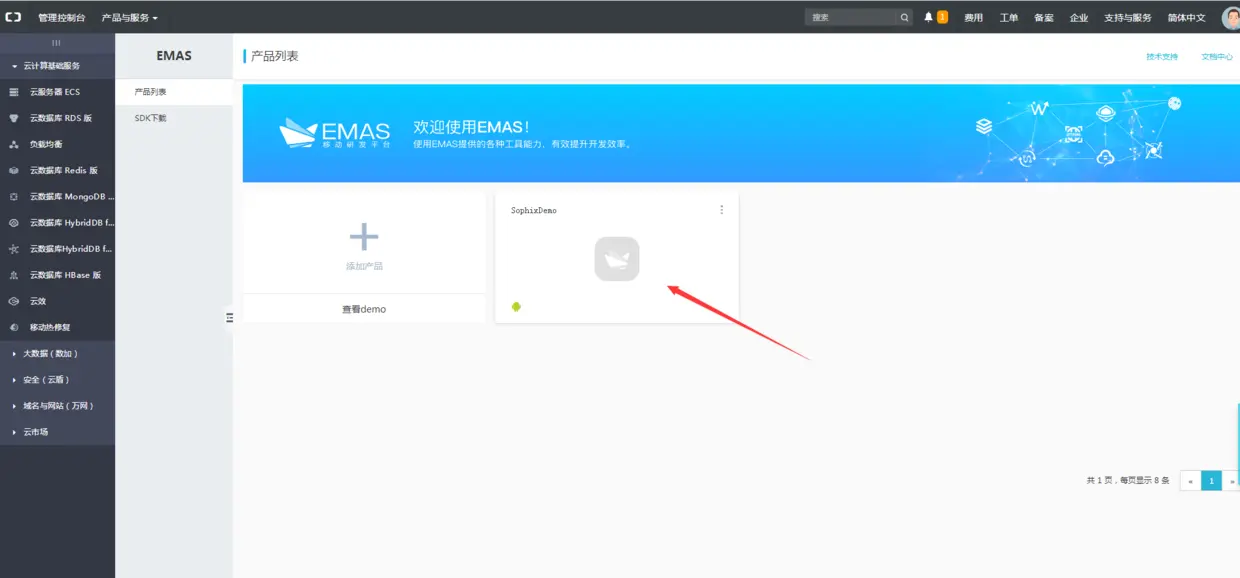Click the plus icon to add product
The height and width of the screenshot is (578, 1240).
click(x=364, y=237)
